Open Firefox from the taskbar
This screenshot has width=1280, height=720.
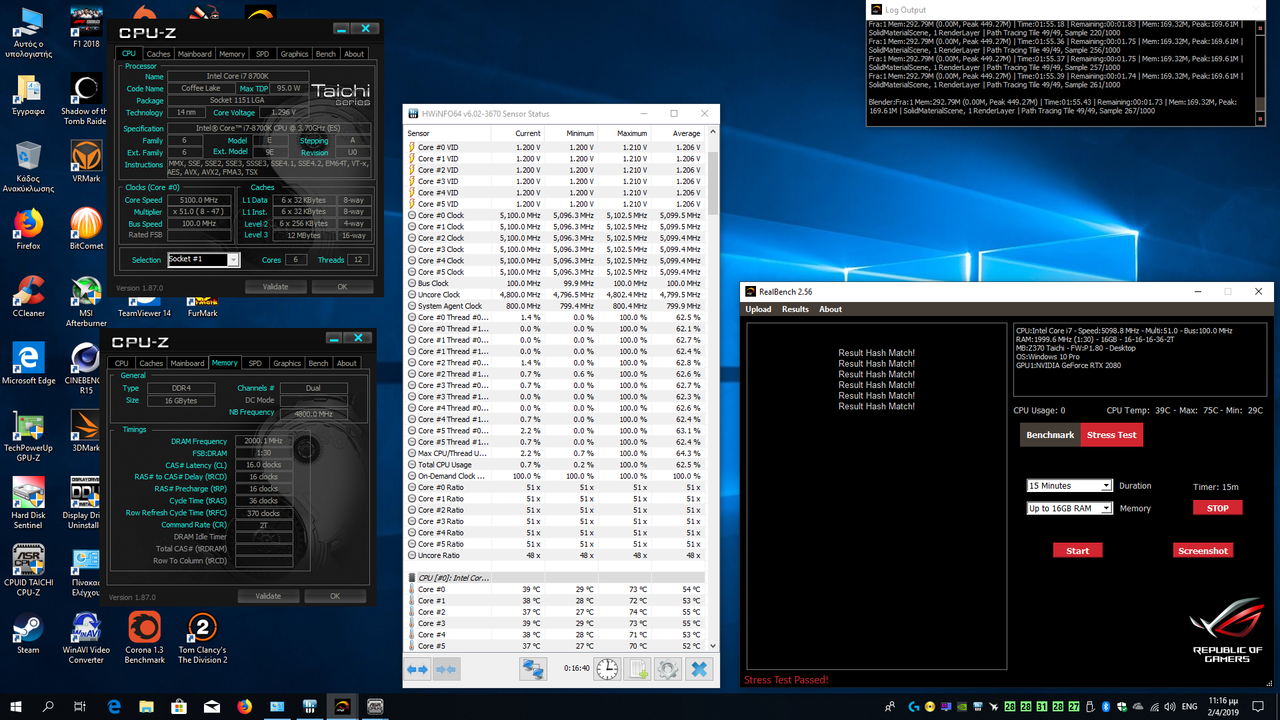(x=244, y=706)
